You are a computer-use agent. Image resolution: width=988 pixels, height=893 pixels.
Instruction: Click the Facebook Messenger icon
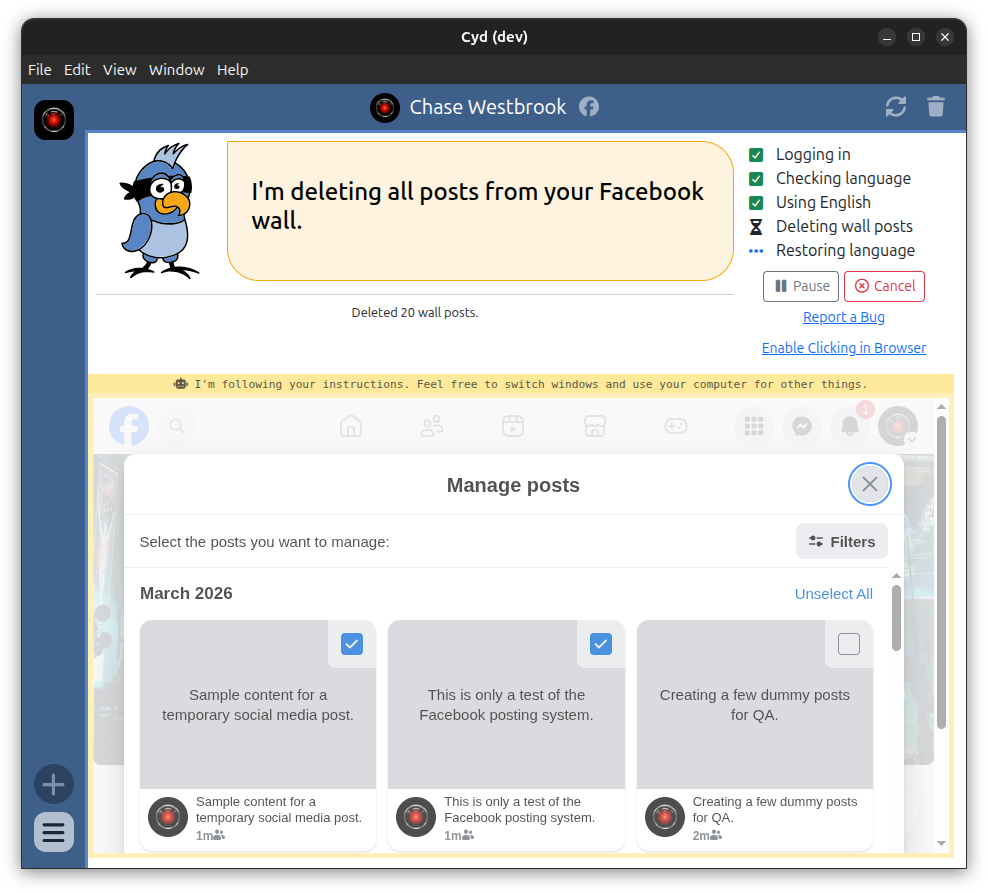[801, 427]
